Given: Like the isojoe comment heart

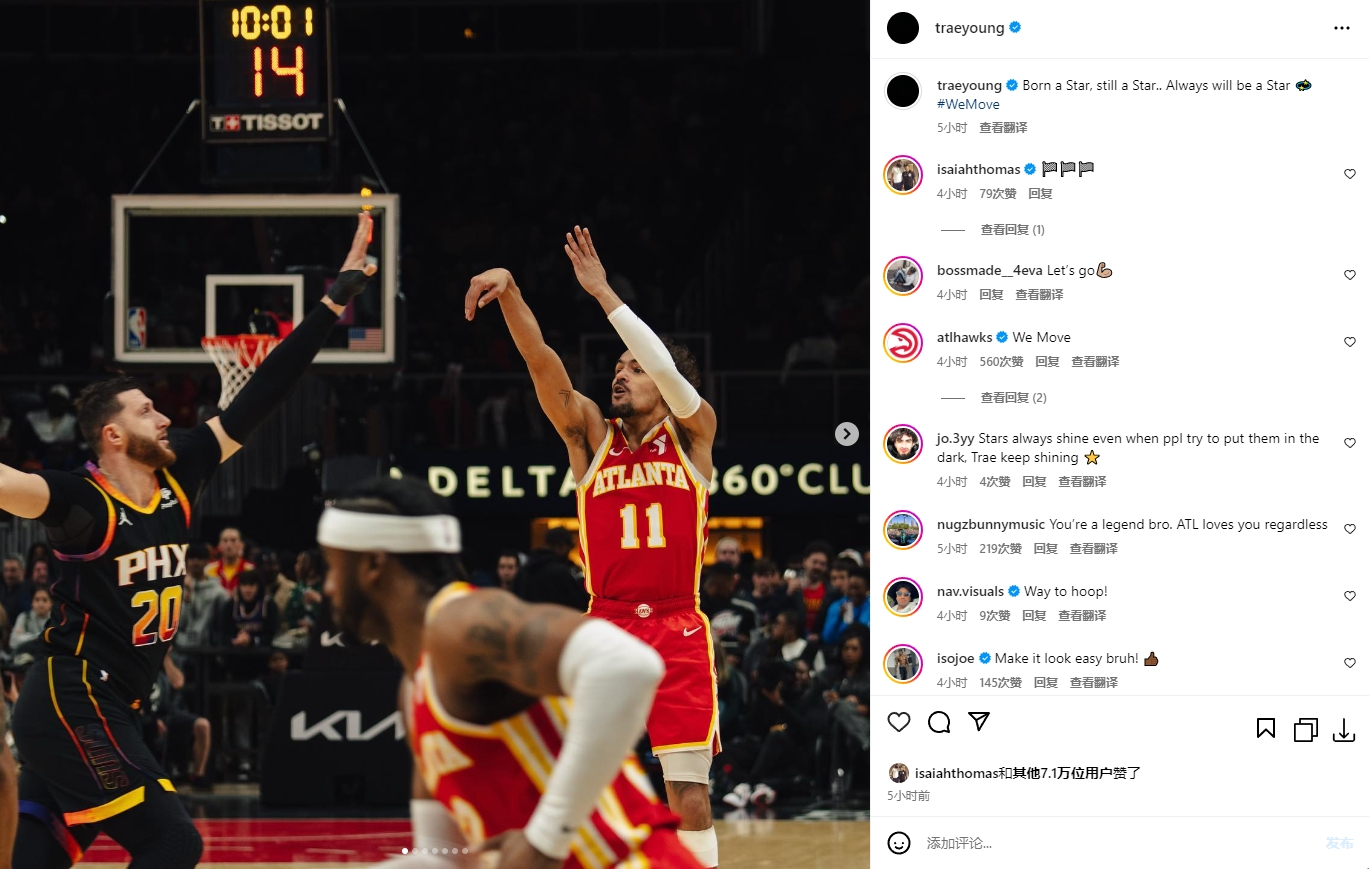Looking at the screenshot, I should 1350,663.
